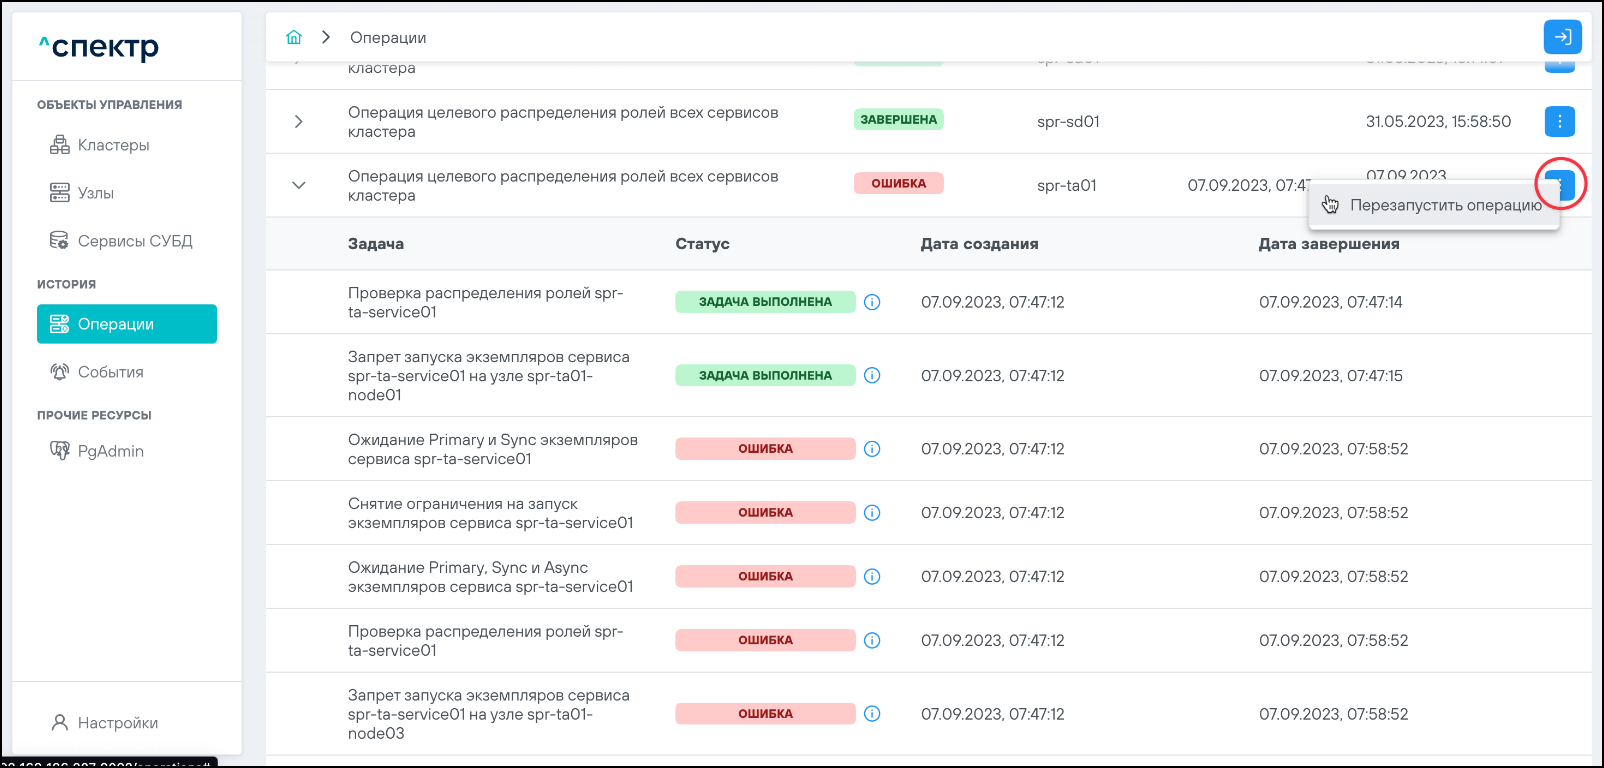Open the three-dot menu for spr-sd01 operation
1604x768 pixels.
point(1559,121)
